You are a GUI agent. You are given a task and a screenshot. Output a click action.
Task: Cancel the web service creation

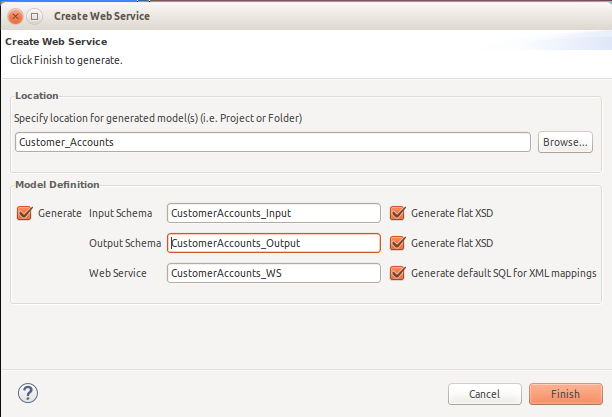(484, 394)
